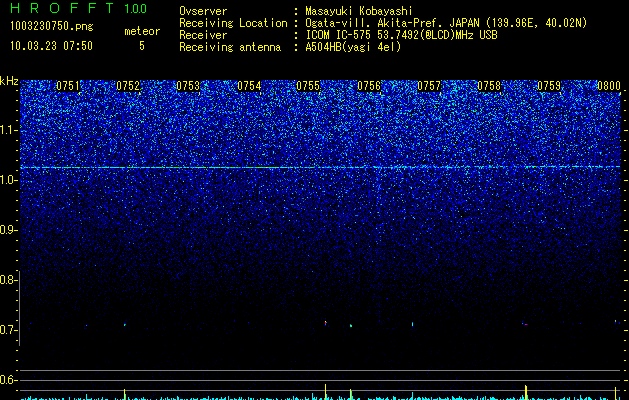Click the 1.1 frequency axis label
Viewport: 629px width, 400px height.
9,130
